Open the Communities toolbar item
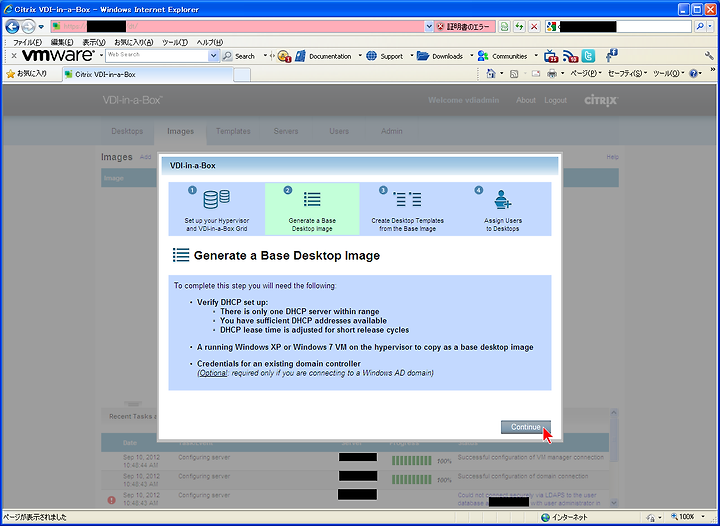 tap(502, 56)
